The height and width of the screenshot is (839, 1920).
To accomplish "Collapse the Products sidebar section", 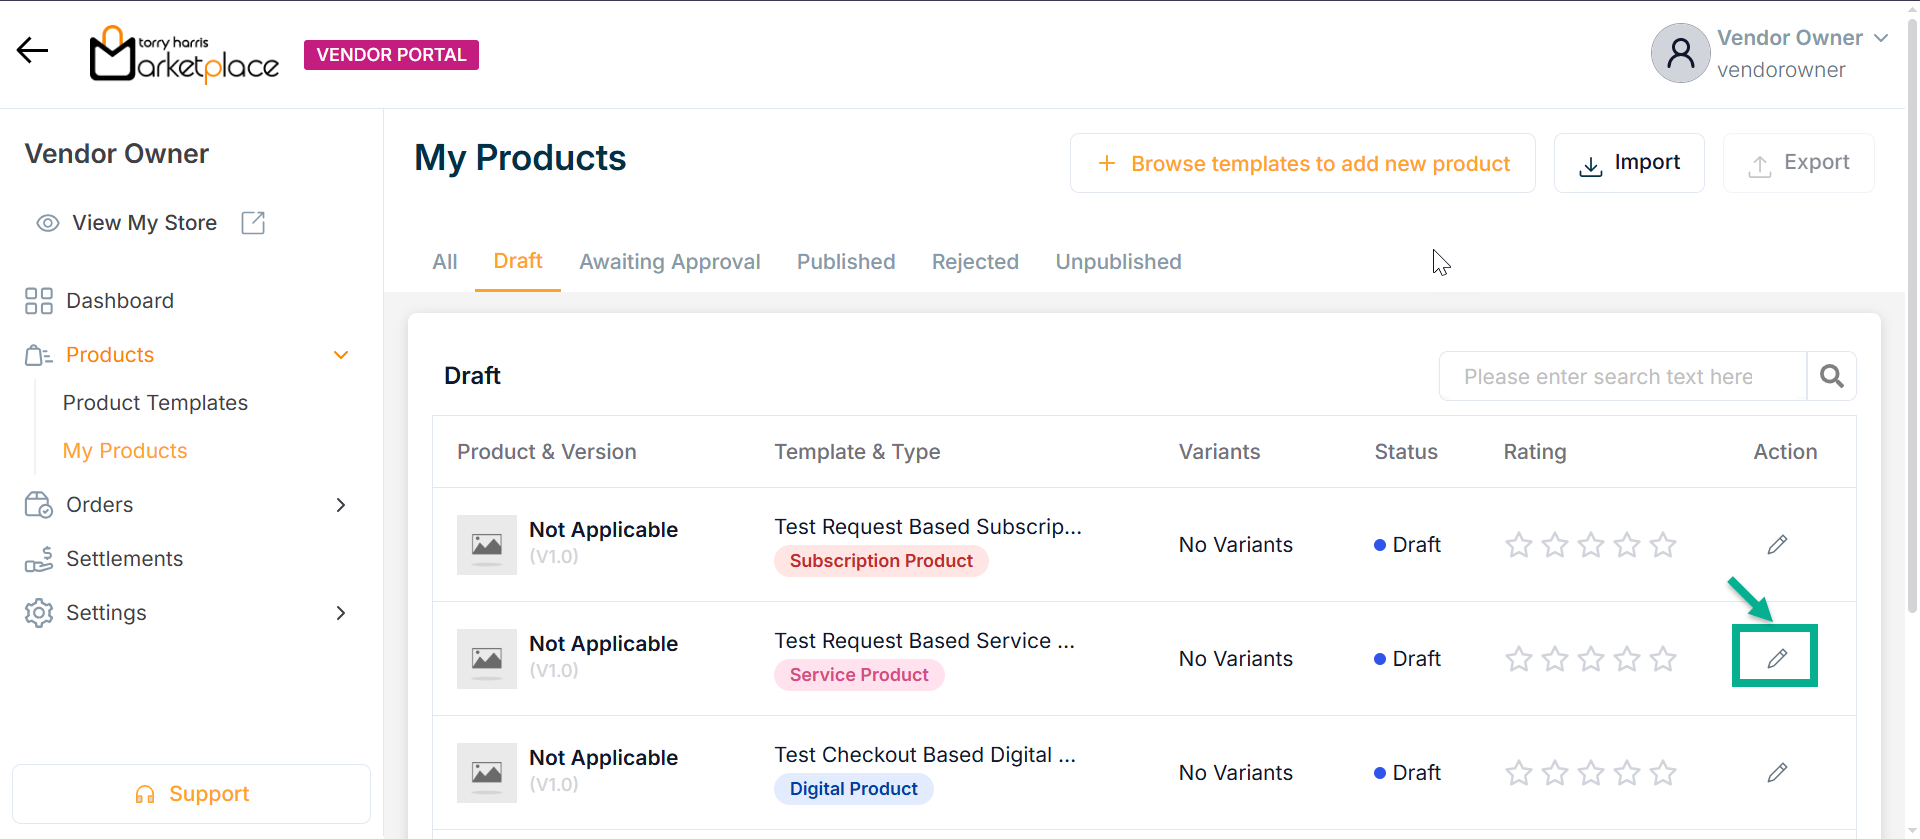I will point(341,355).
